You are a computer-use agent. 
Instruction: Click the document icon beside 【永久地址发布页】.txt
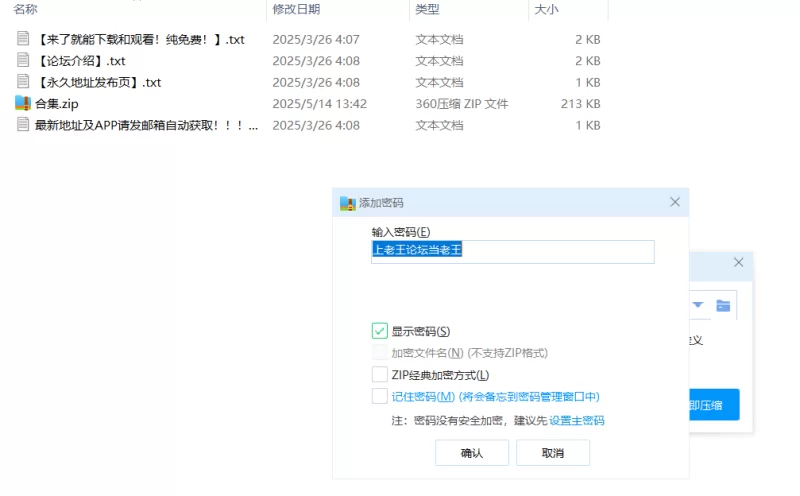click(x=23, y=82)
